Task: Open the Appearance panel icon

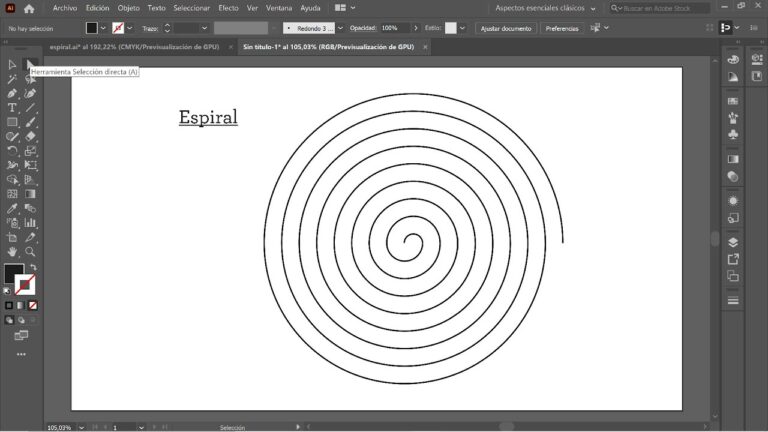Action: tap(733, 201)
